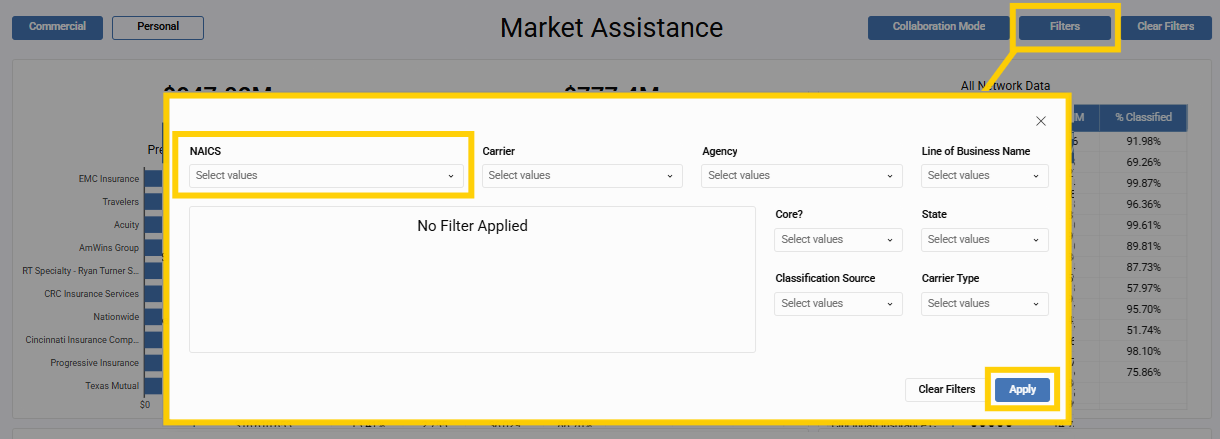This screenshot has height=439, width=1220.
Task: Expand the Carrier Type dropdown
Action: pos(985,303)
